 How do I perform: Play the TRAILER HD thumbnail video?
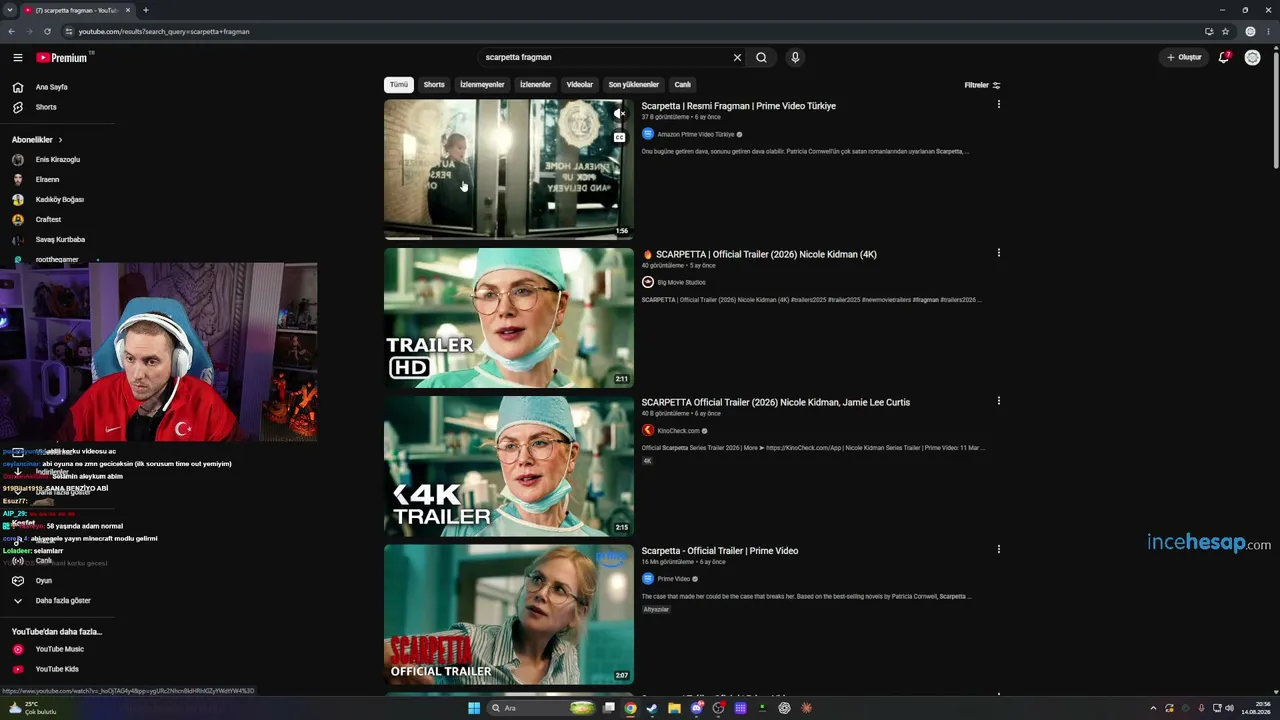coord(509,318)
